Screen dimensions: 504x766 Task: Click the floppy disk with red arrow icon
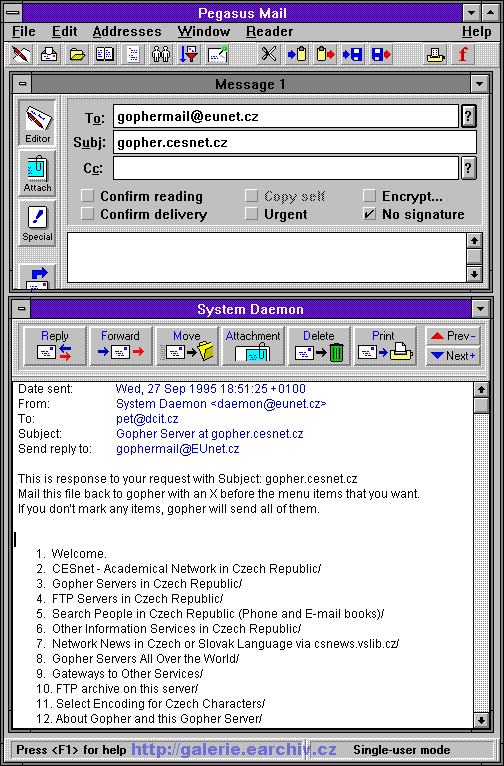381,54
